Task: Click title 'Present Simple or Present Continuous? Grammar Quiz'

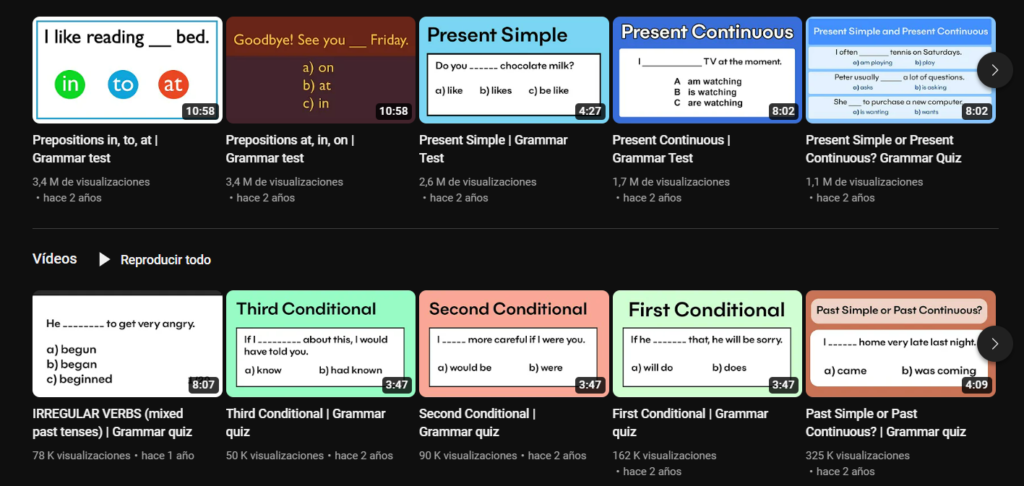Action: coord(879,149)
